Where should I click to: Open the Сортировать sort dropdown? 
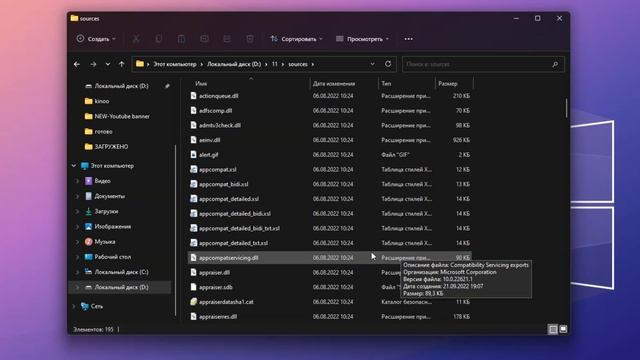click(x=296, y=39)
